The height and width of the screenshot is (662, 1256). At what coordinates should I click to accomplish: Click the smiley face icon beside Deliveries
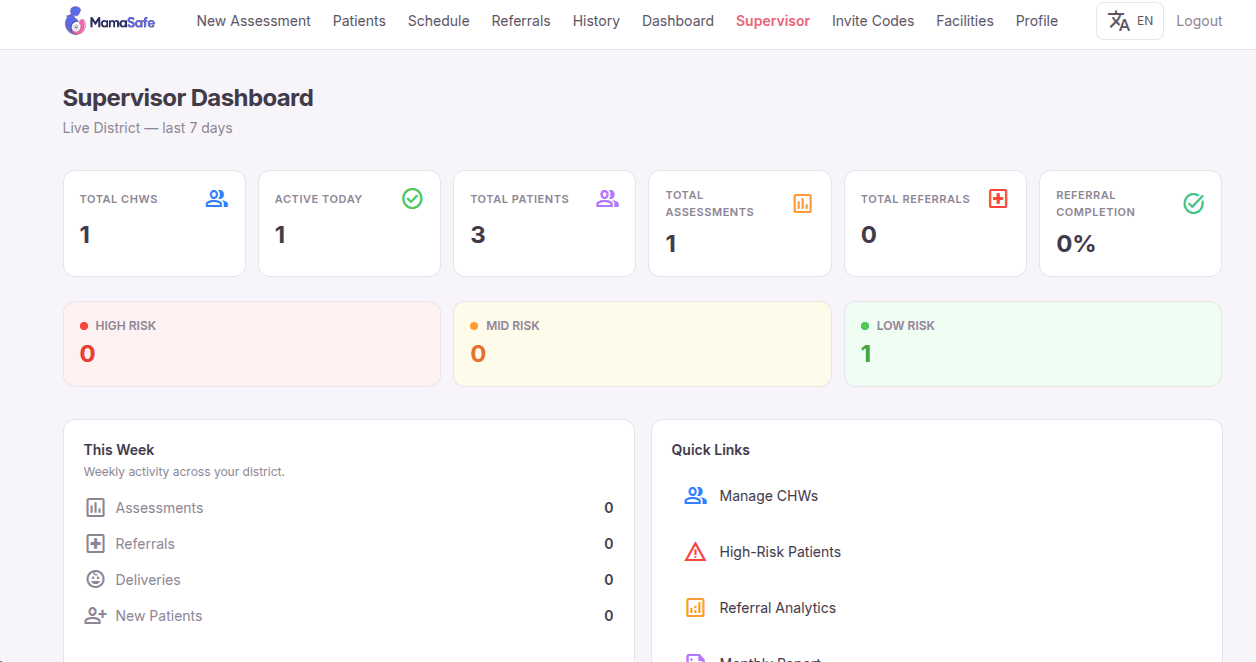pyautogui.click(x=95, y=580)
